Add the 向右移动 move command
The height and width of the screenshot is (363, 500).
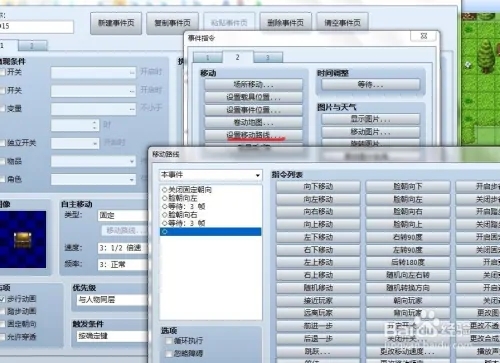318,212
